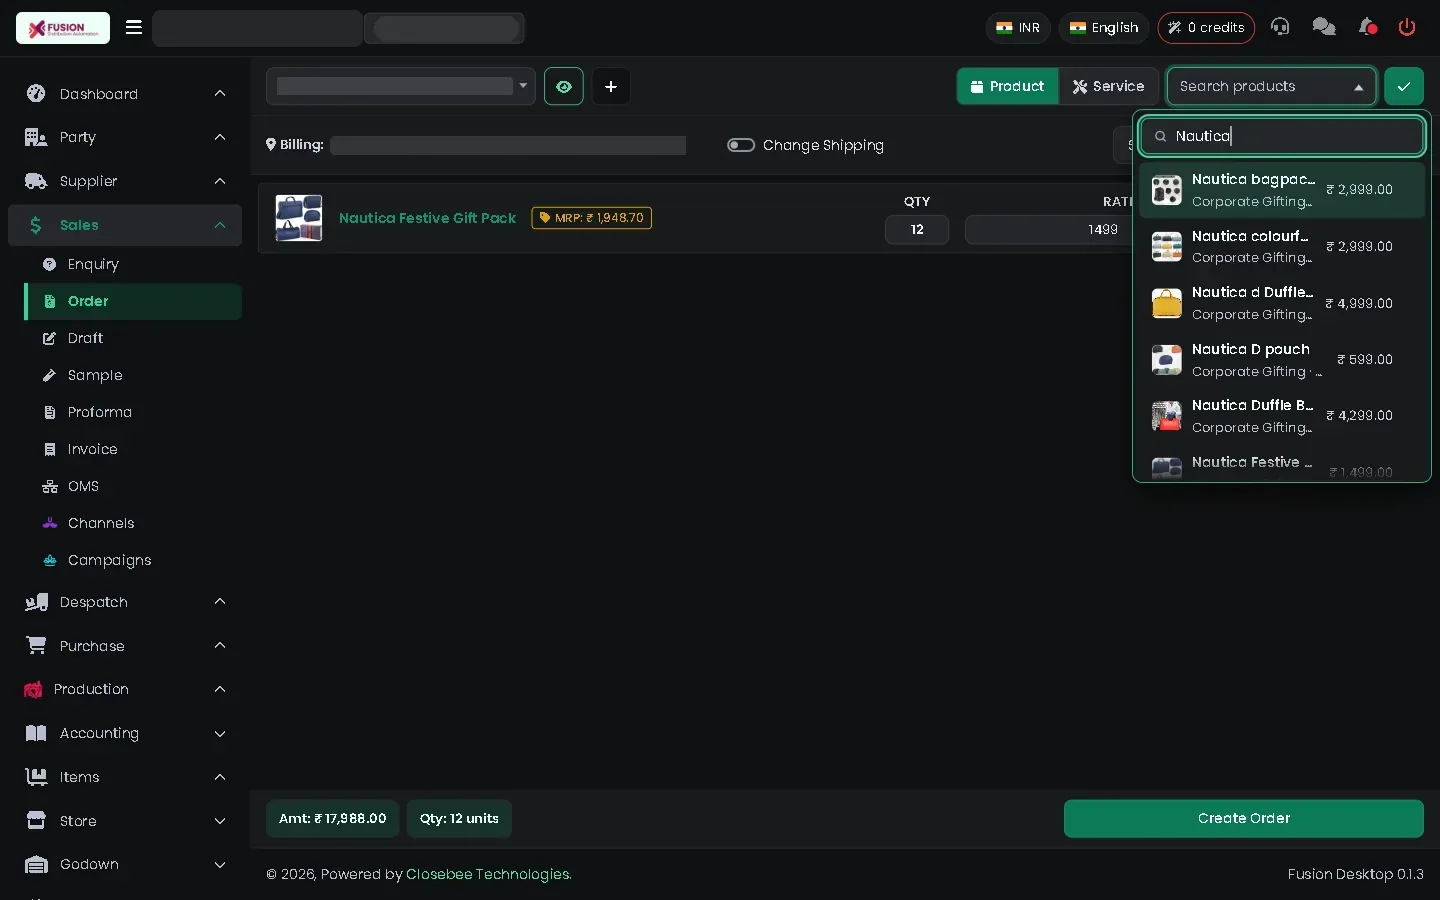Open the chat messages icon
The image size is (1440, 900).
pyautogui.click(x=1324, y=27)
